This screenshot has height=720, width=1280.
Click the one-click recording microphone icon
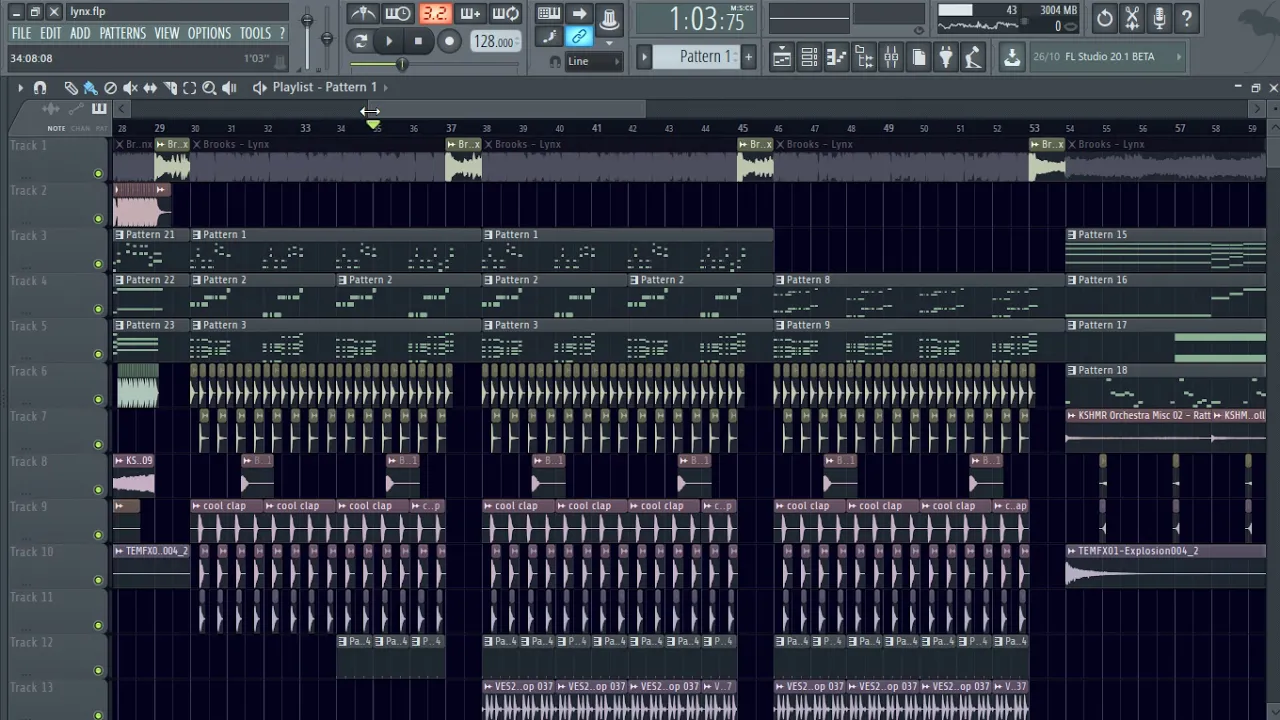[1159, 18]
